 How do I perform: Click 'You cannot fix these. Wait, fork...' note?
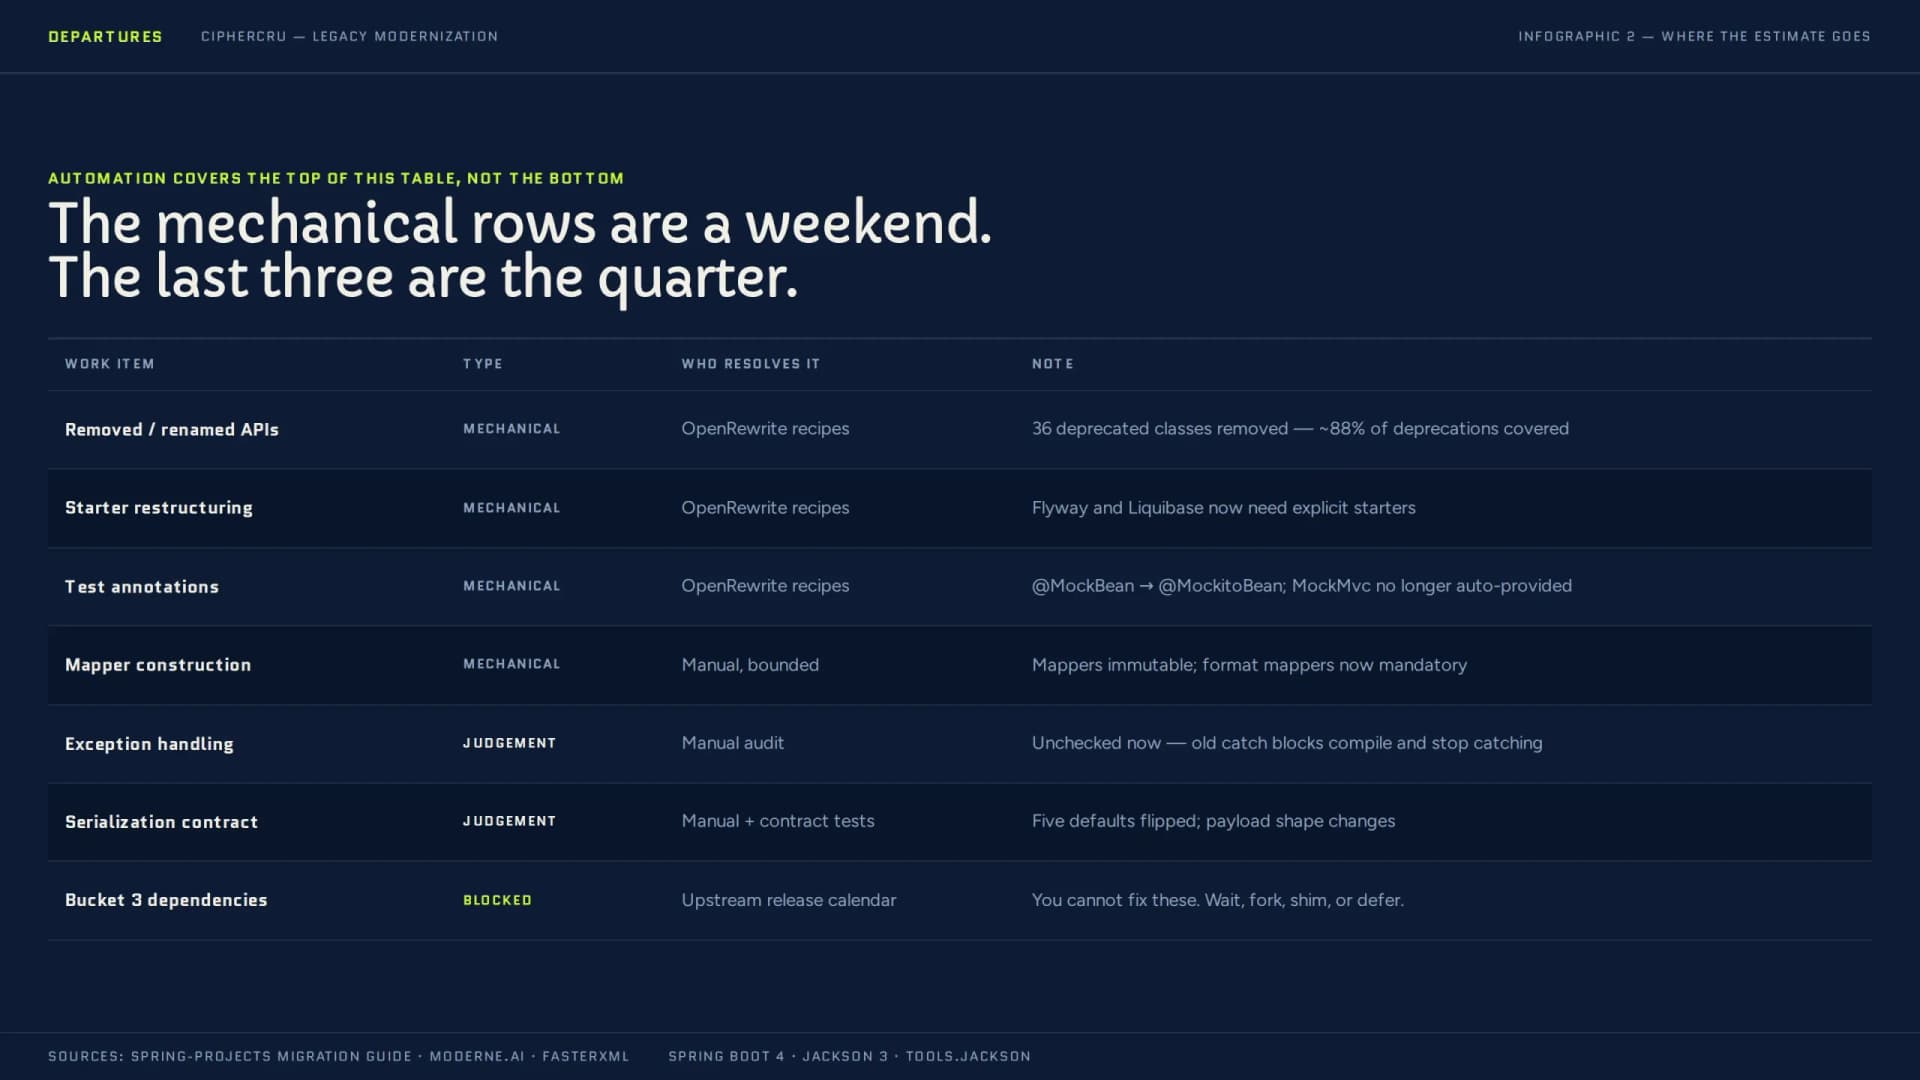(1218, 900)
